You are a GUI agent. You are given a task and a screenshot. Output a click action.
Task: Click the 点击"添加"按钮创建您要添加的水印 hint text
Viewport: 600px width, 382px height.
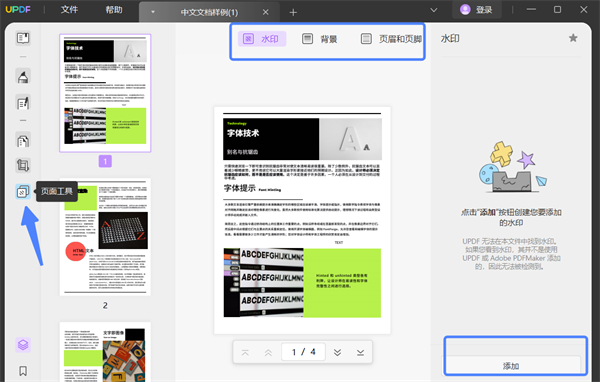[x=511, y=217]
